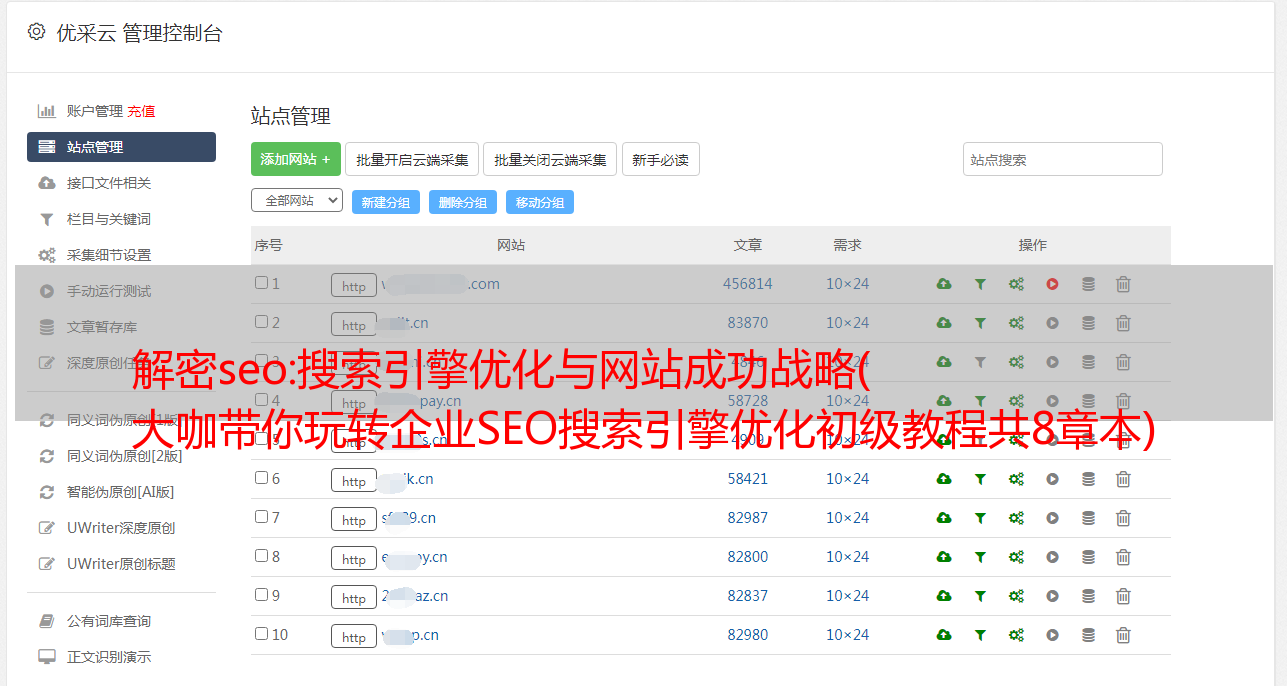The width and height of the screenshot is (1287, 686).
Task: Delete site in row 1 with trash icon
Action: [x=1123, y=284]
